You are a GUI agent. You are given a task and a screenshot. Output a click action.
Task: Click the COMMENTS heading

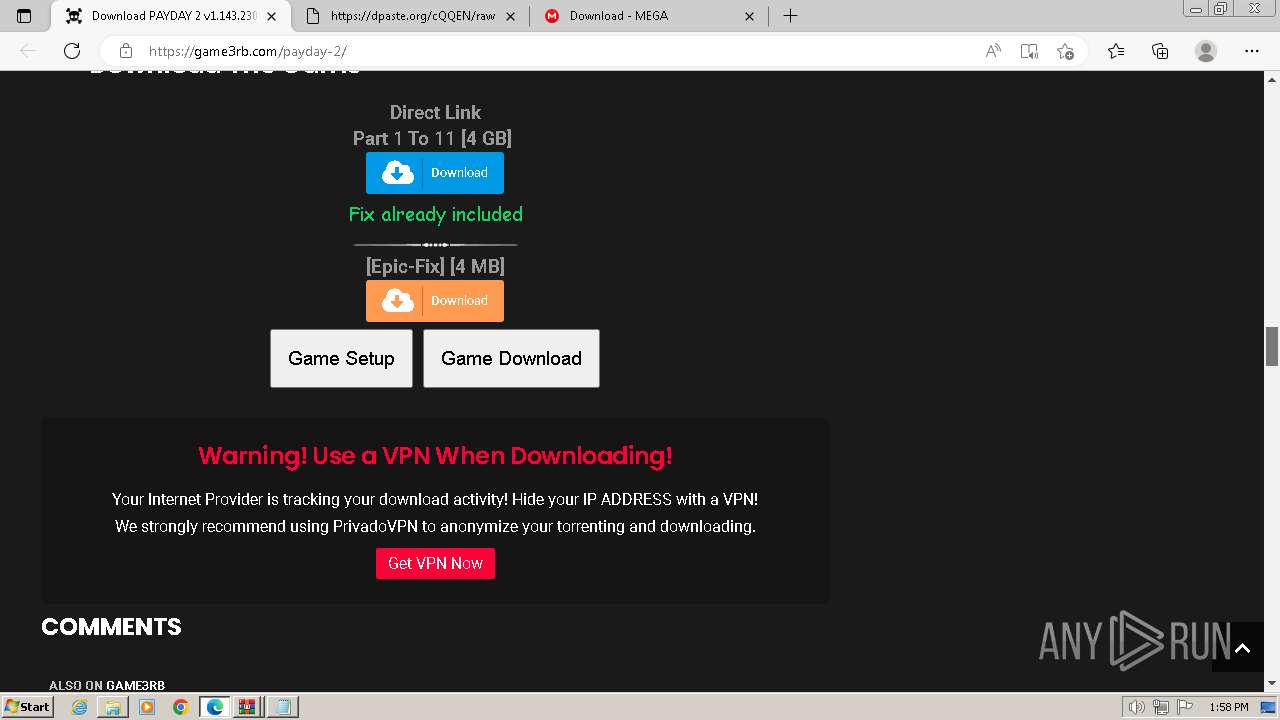pos(111,627)
